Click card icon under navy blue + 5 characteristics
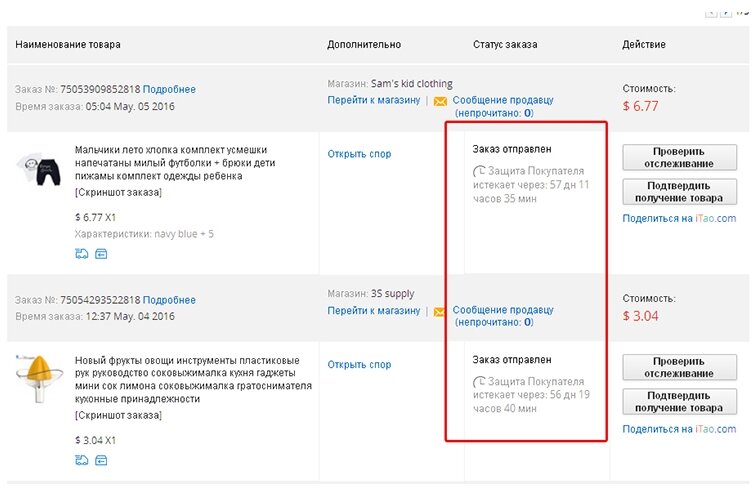 pyautogui.click(x=101, y=253)
